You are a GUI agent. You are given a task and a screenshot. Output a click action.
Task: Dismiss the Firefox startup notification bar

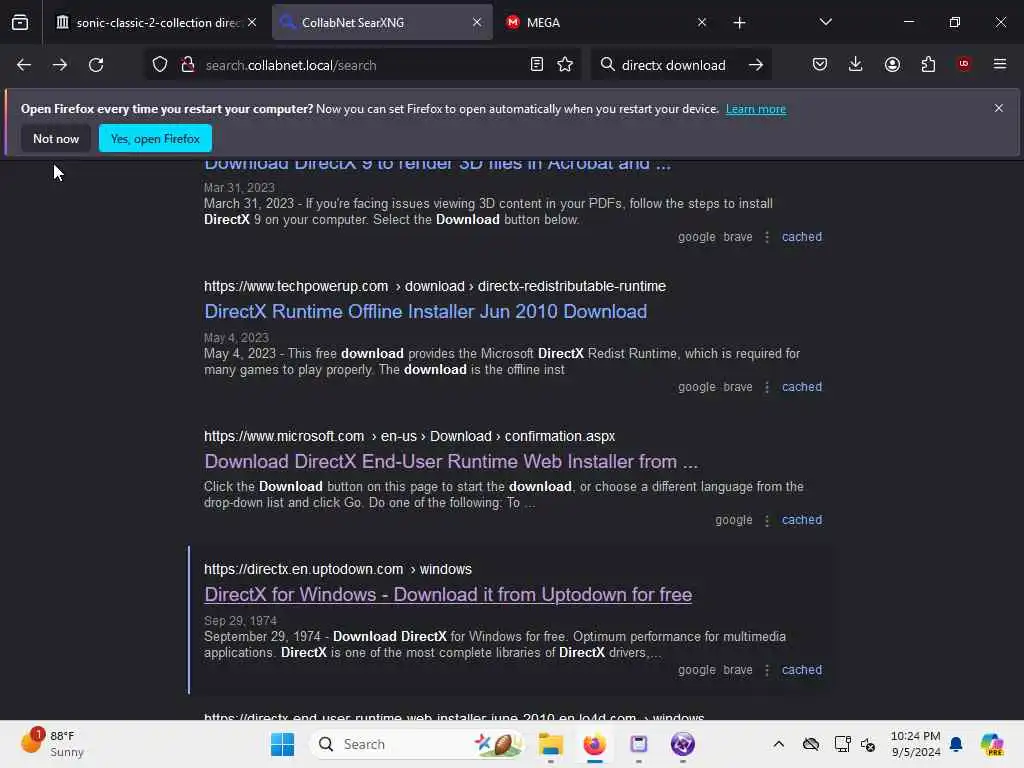(x=999, y=108)
